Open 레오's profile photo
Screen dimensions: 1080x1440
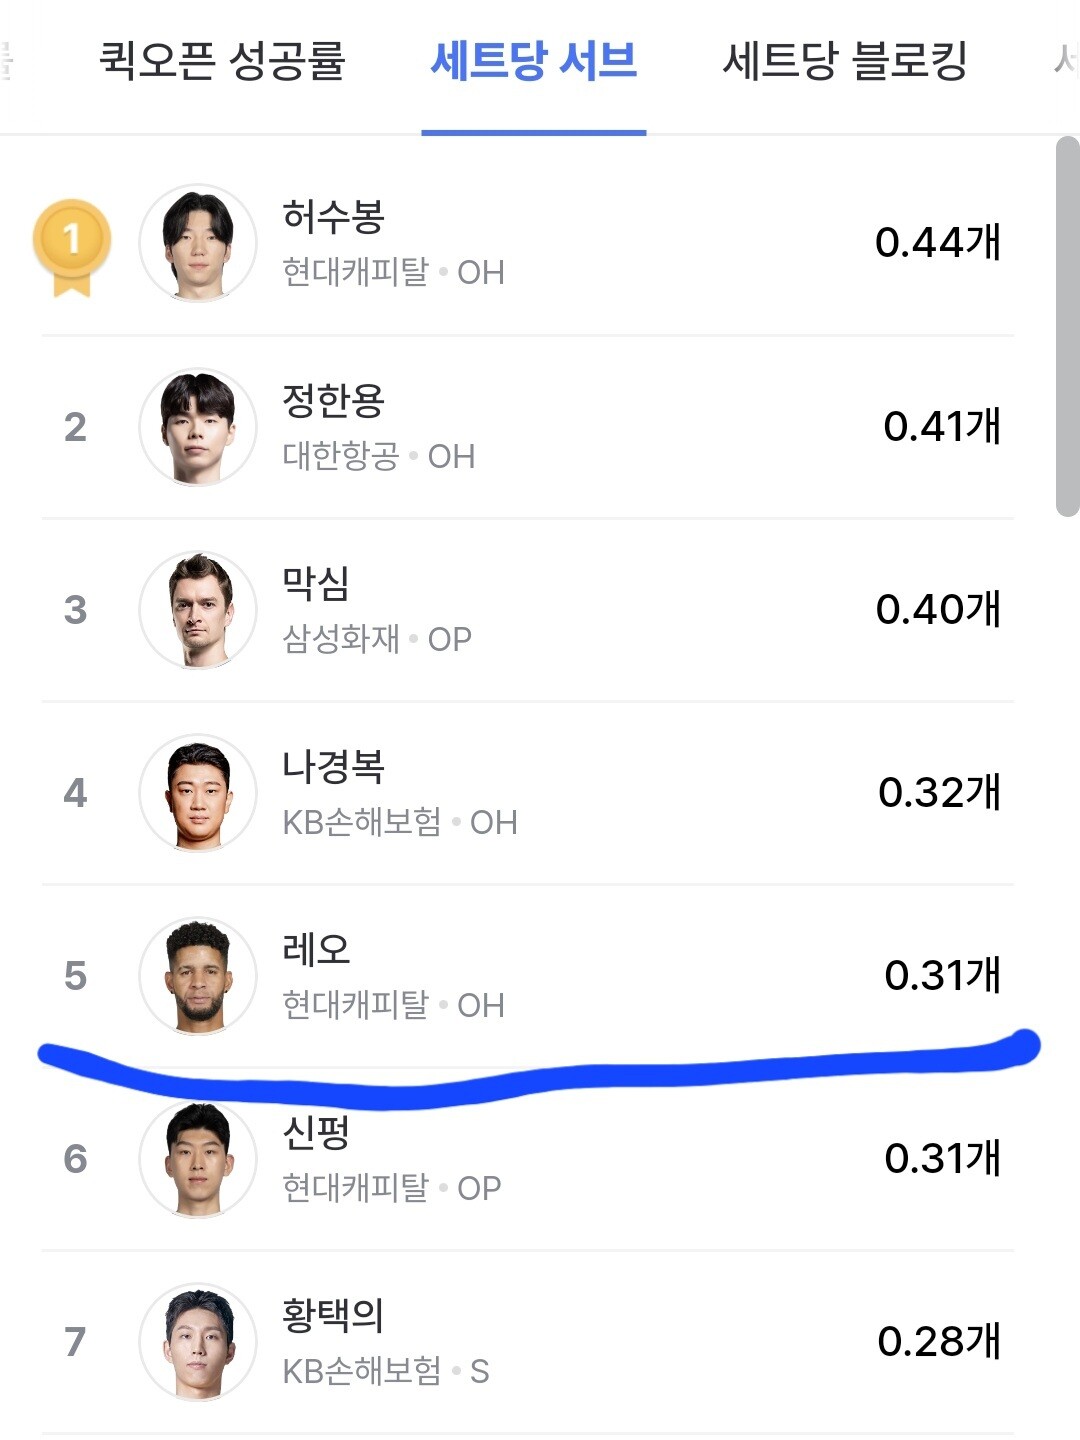pos(198,976)
